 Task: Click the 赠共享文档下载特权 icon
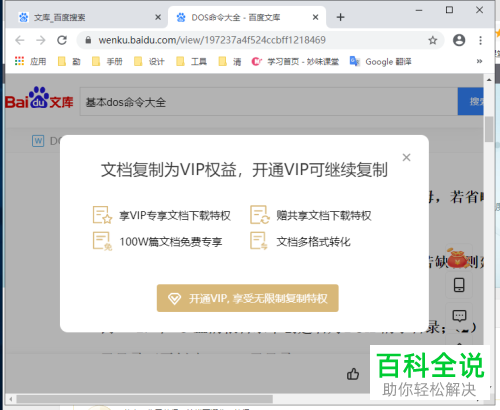tap(260, 215)
